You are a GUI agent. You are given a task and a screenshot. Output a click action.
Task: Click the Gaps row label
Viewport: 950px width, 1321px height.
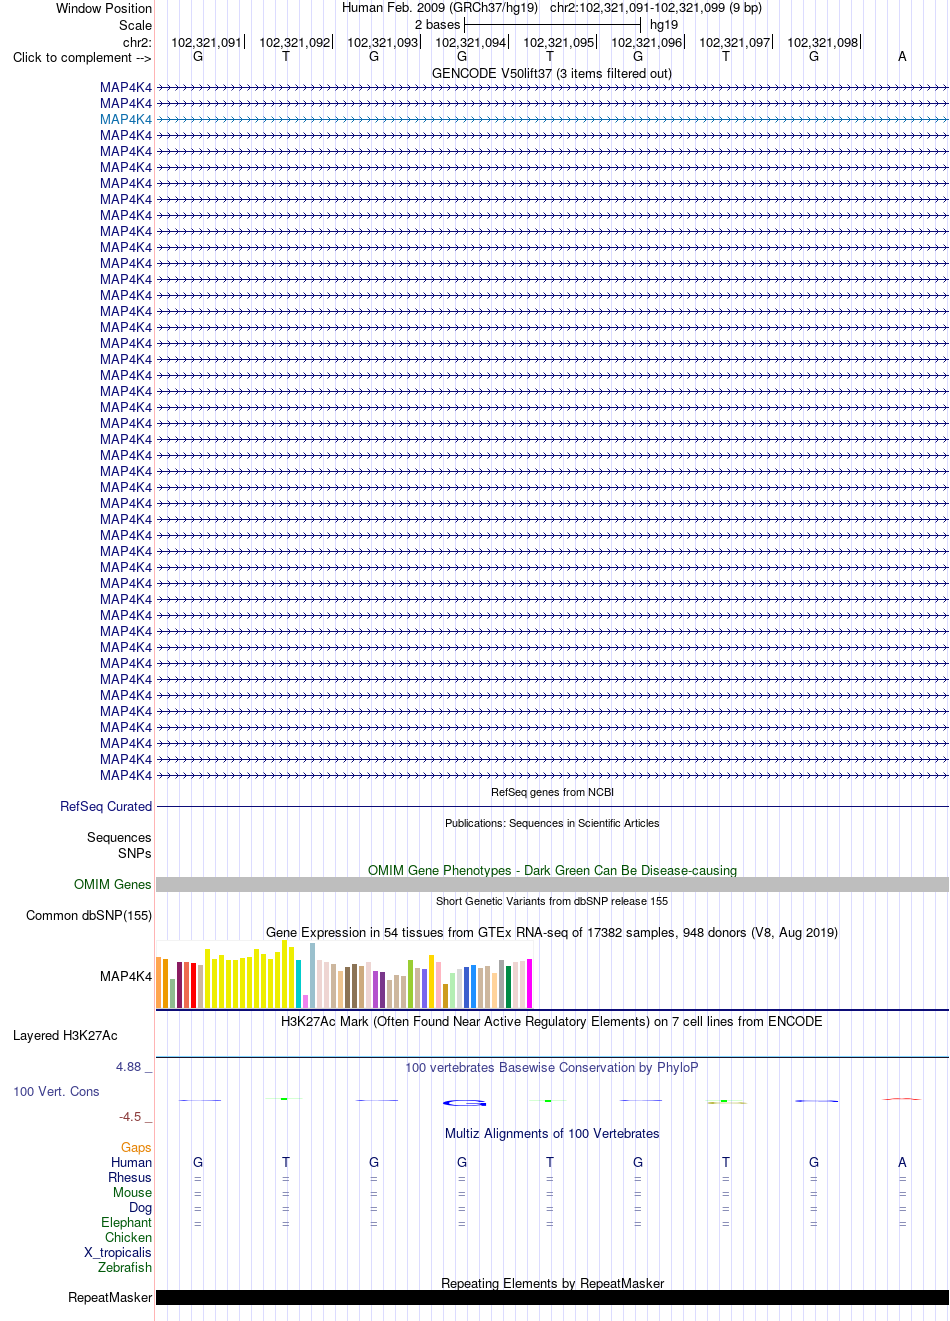click(x=136, y=1147)
